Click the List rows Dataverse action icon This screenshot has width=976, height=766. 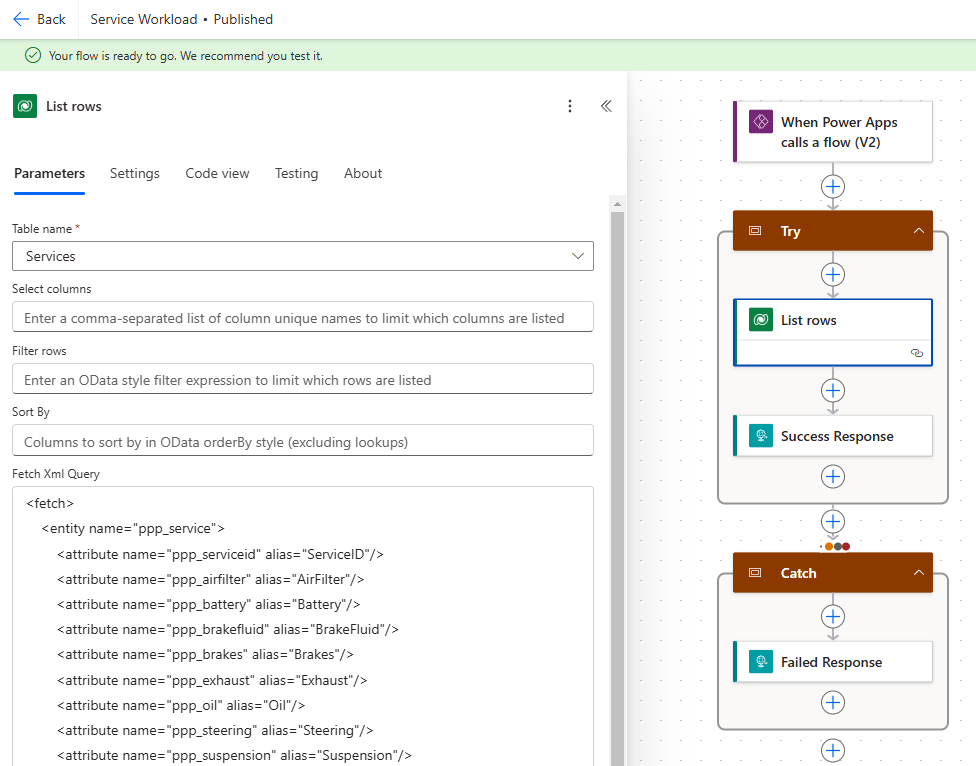[x=760, y=320]
